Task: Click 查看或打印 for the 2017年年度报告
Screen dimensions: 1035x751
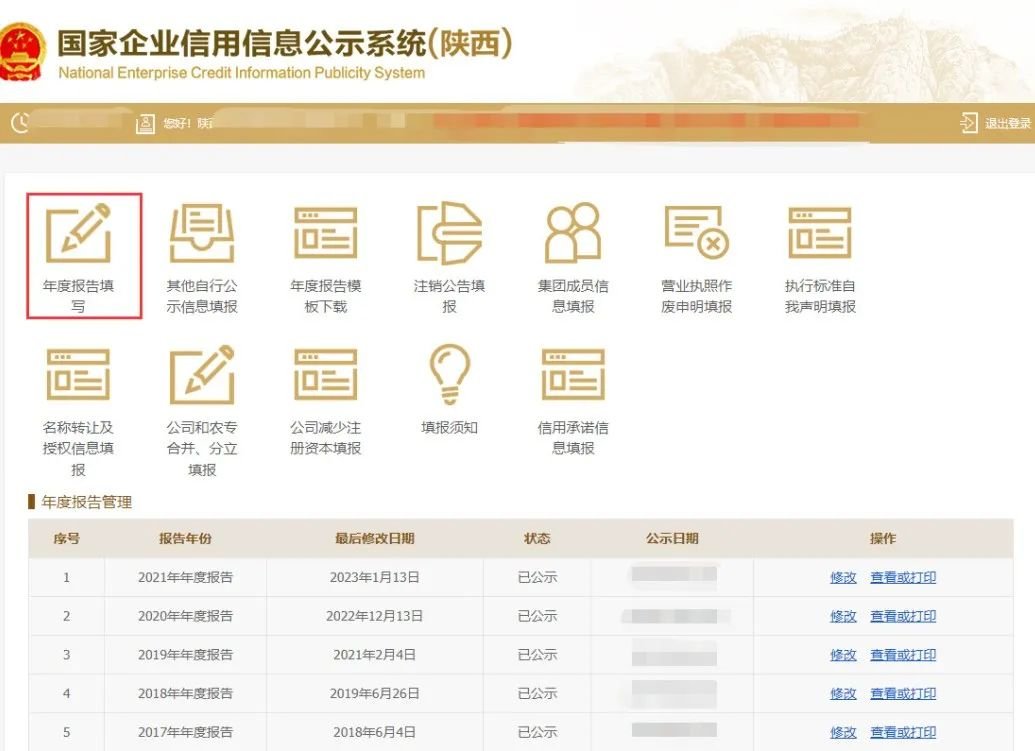Action: (x=903, y=732)
